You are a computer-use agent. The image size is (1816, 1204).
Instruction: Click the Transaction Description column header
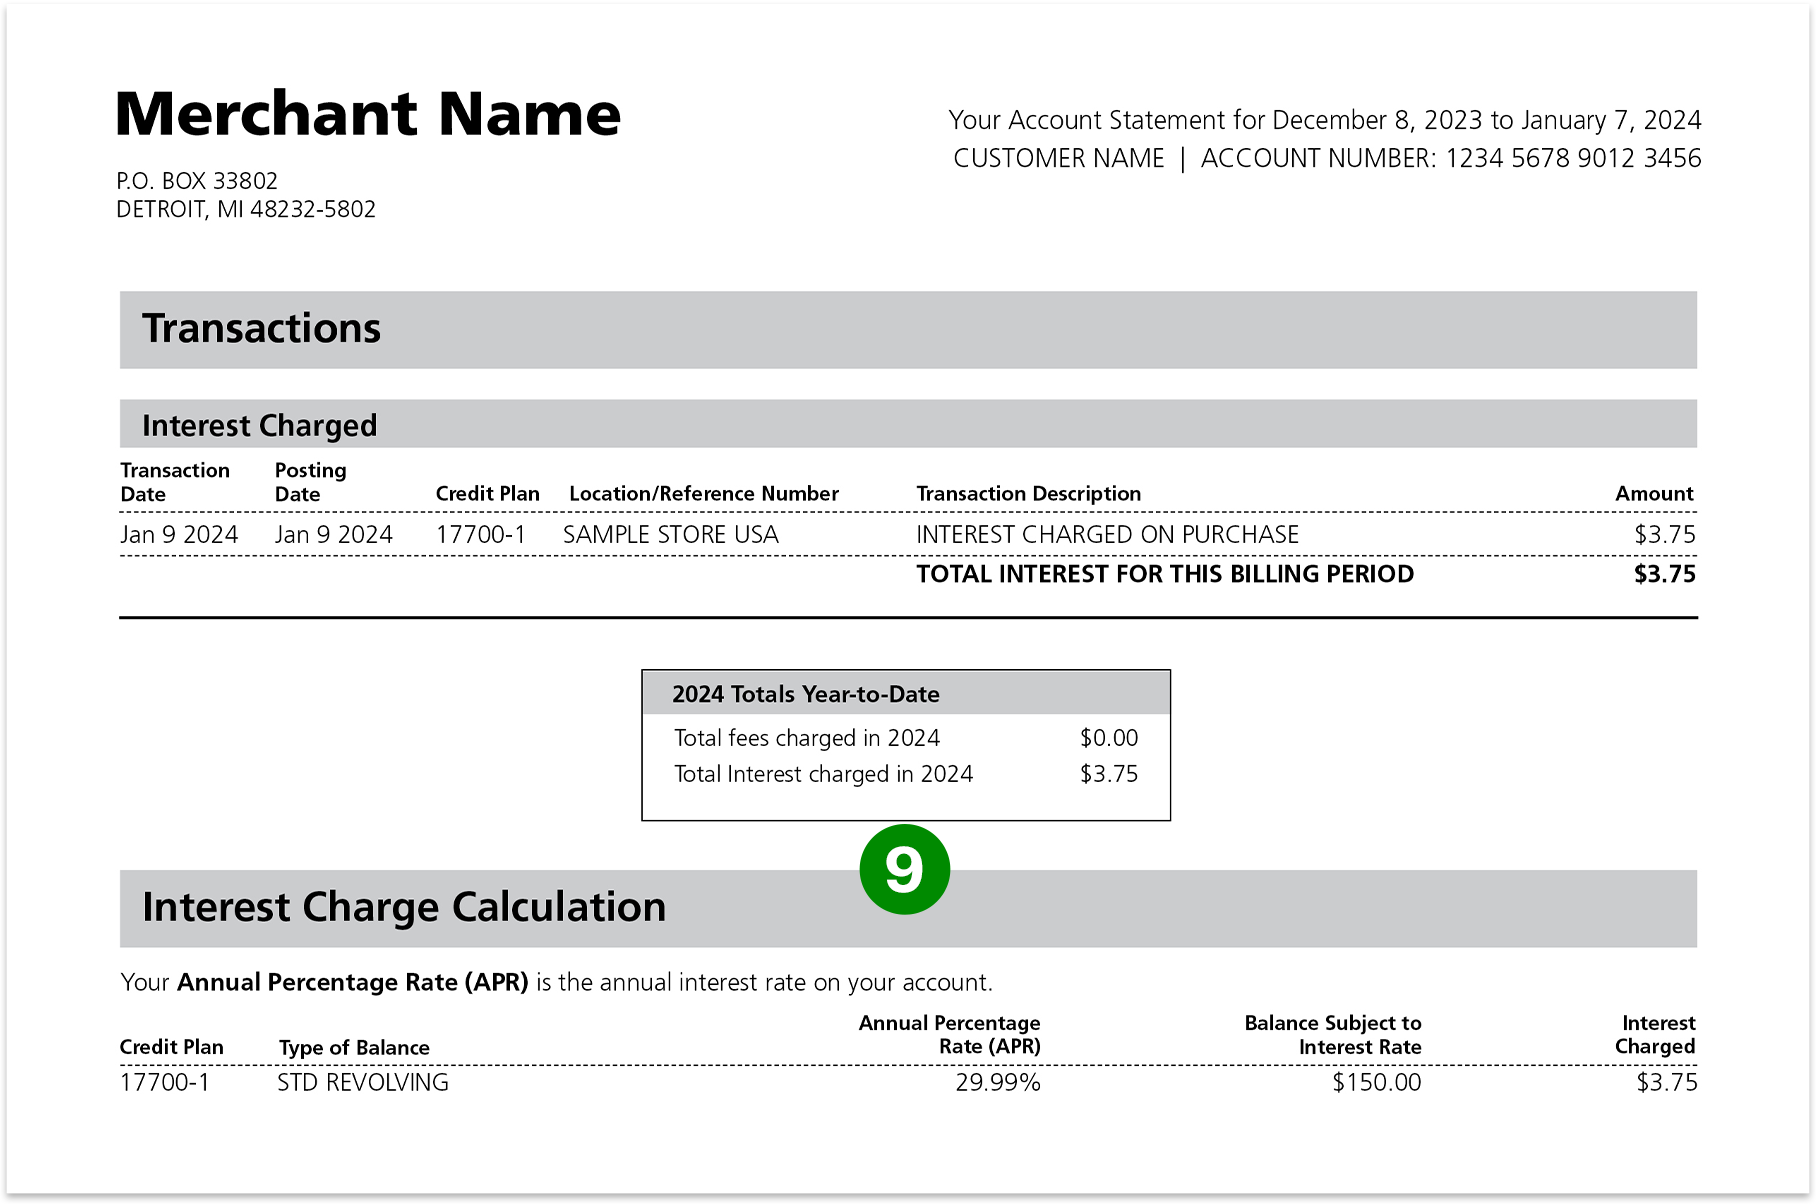click(1029, 494)
